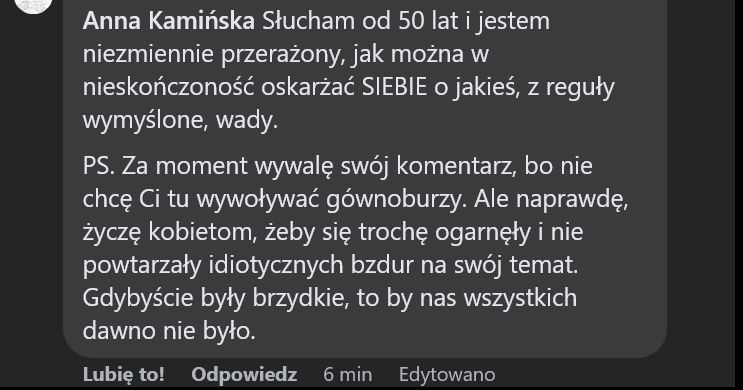The image size is (743, 390).
Task: Click the phrase Ale naprawdę in the comment
Action: coord(551,200)
